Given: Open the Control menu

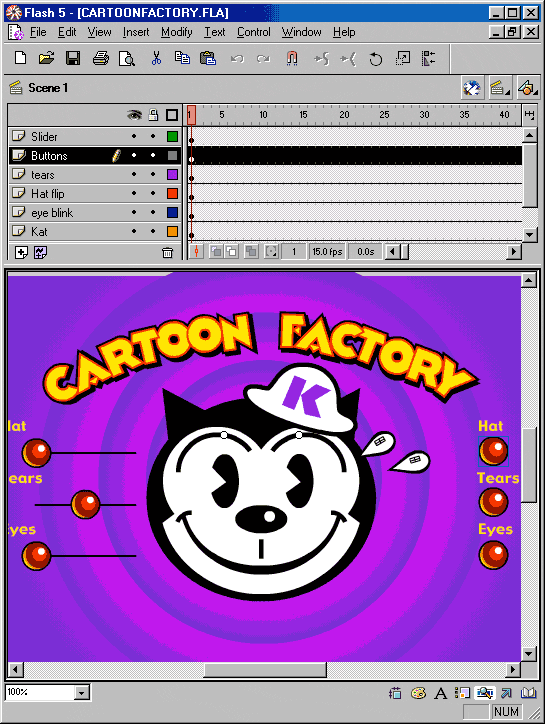Looking at the screenshot, I should point(254,32).
